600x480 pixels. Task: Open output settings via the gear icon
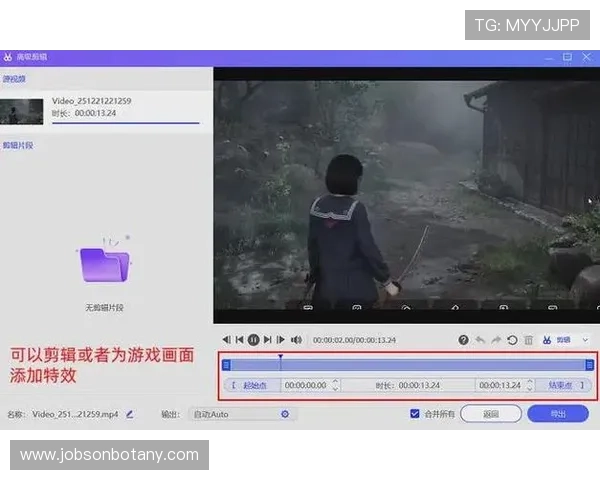285,414
